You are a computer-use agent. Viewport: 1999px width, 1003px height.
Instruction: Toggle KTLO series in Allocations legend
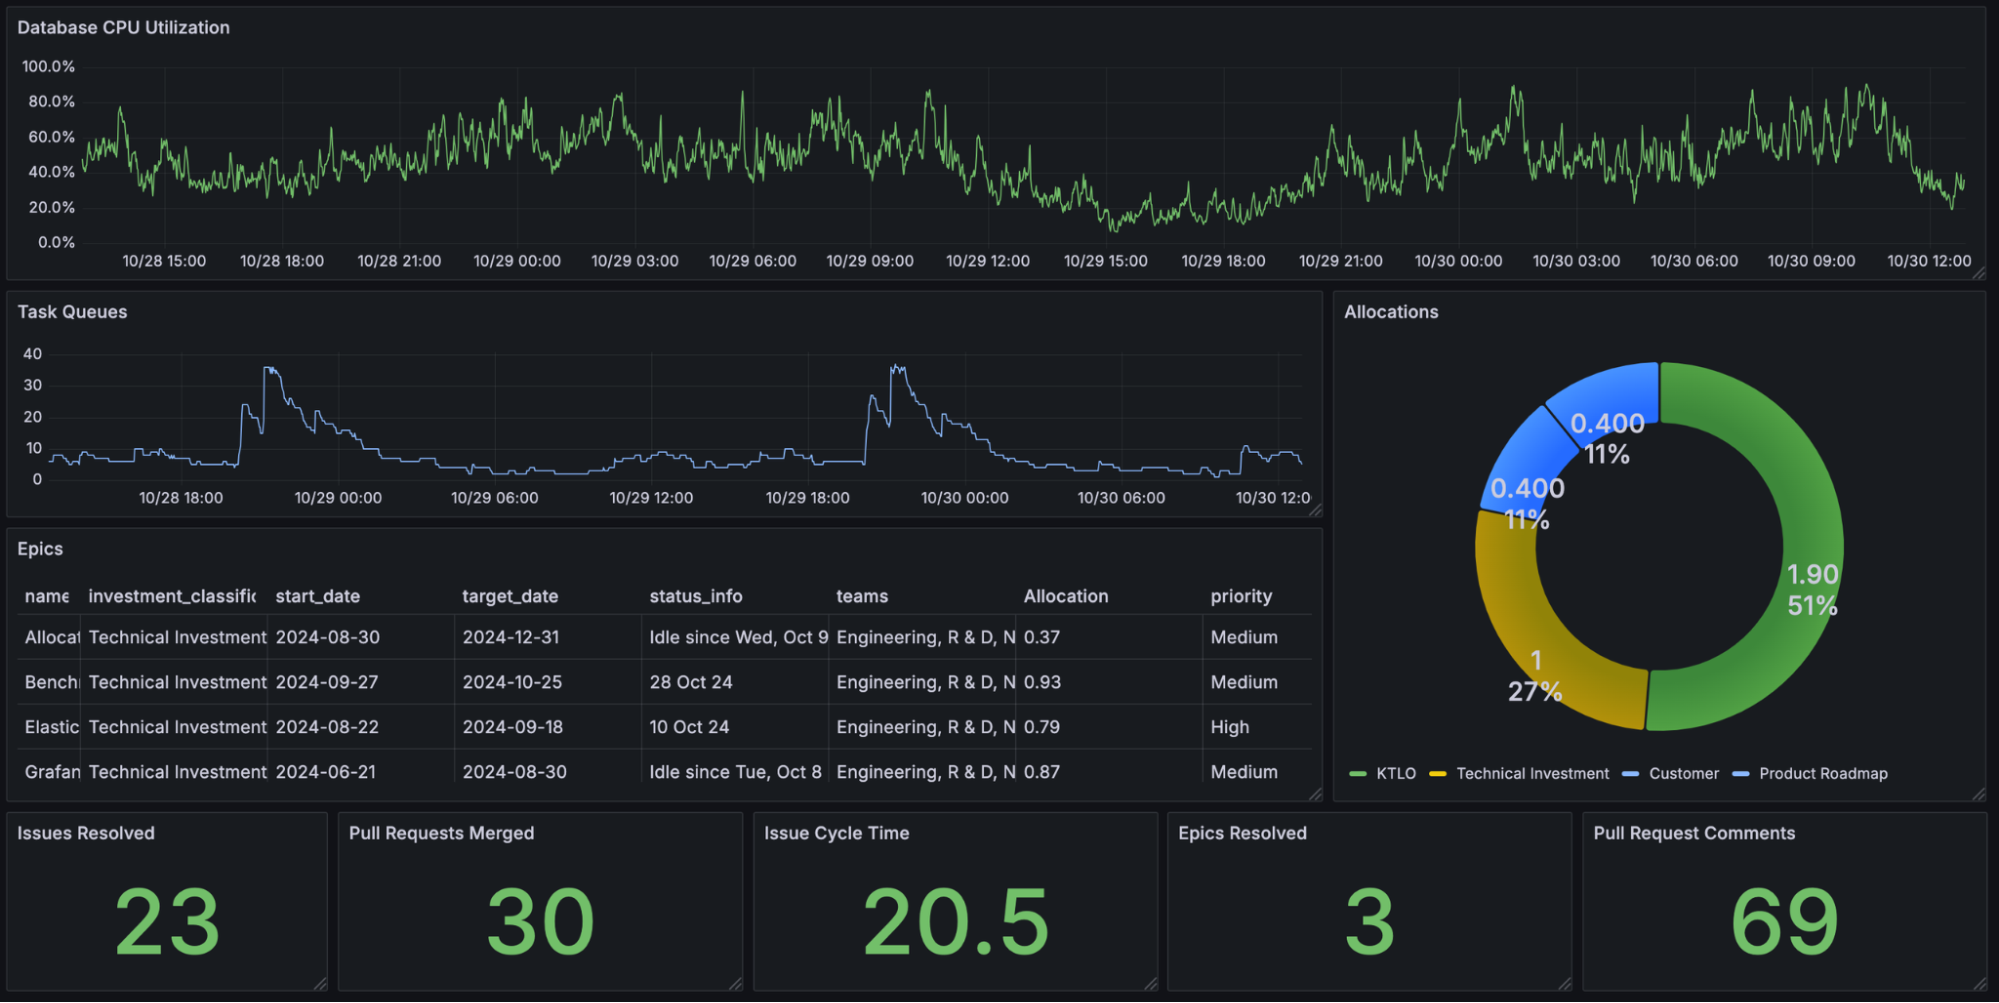point(1396,773)
